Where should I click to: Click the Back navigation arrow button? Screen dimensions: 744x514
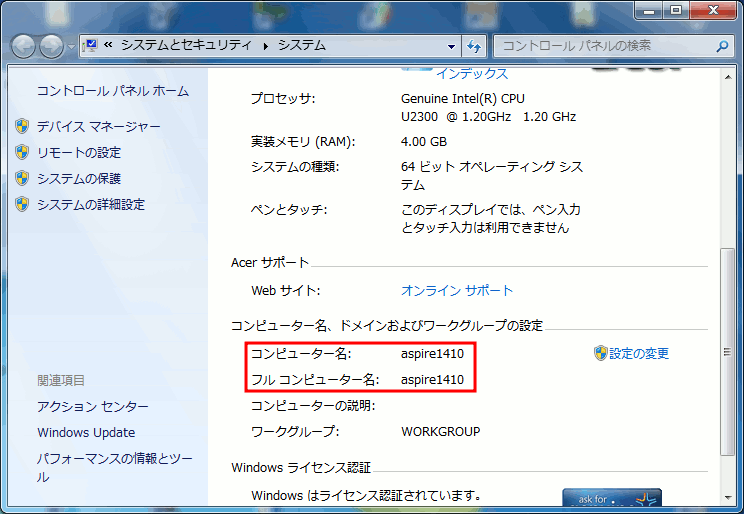(24, 46)
